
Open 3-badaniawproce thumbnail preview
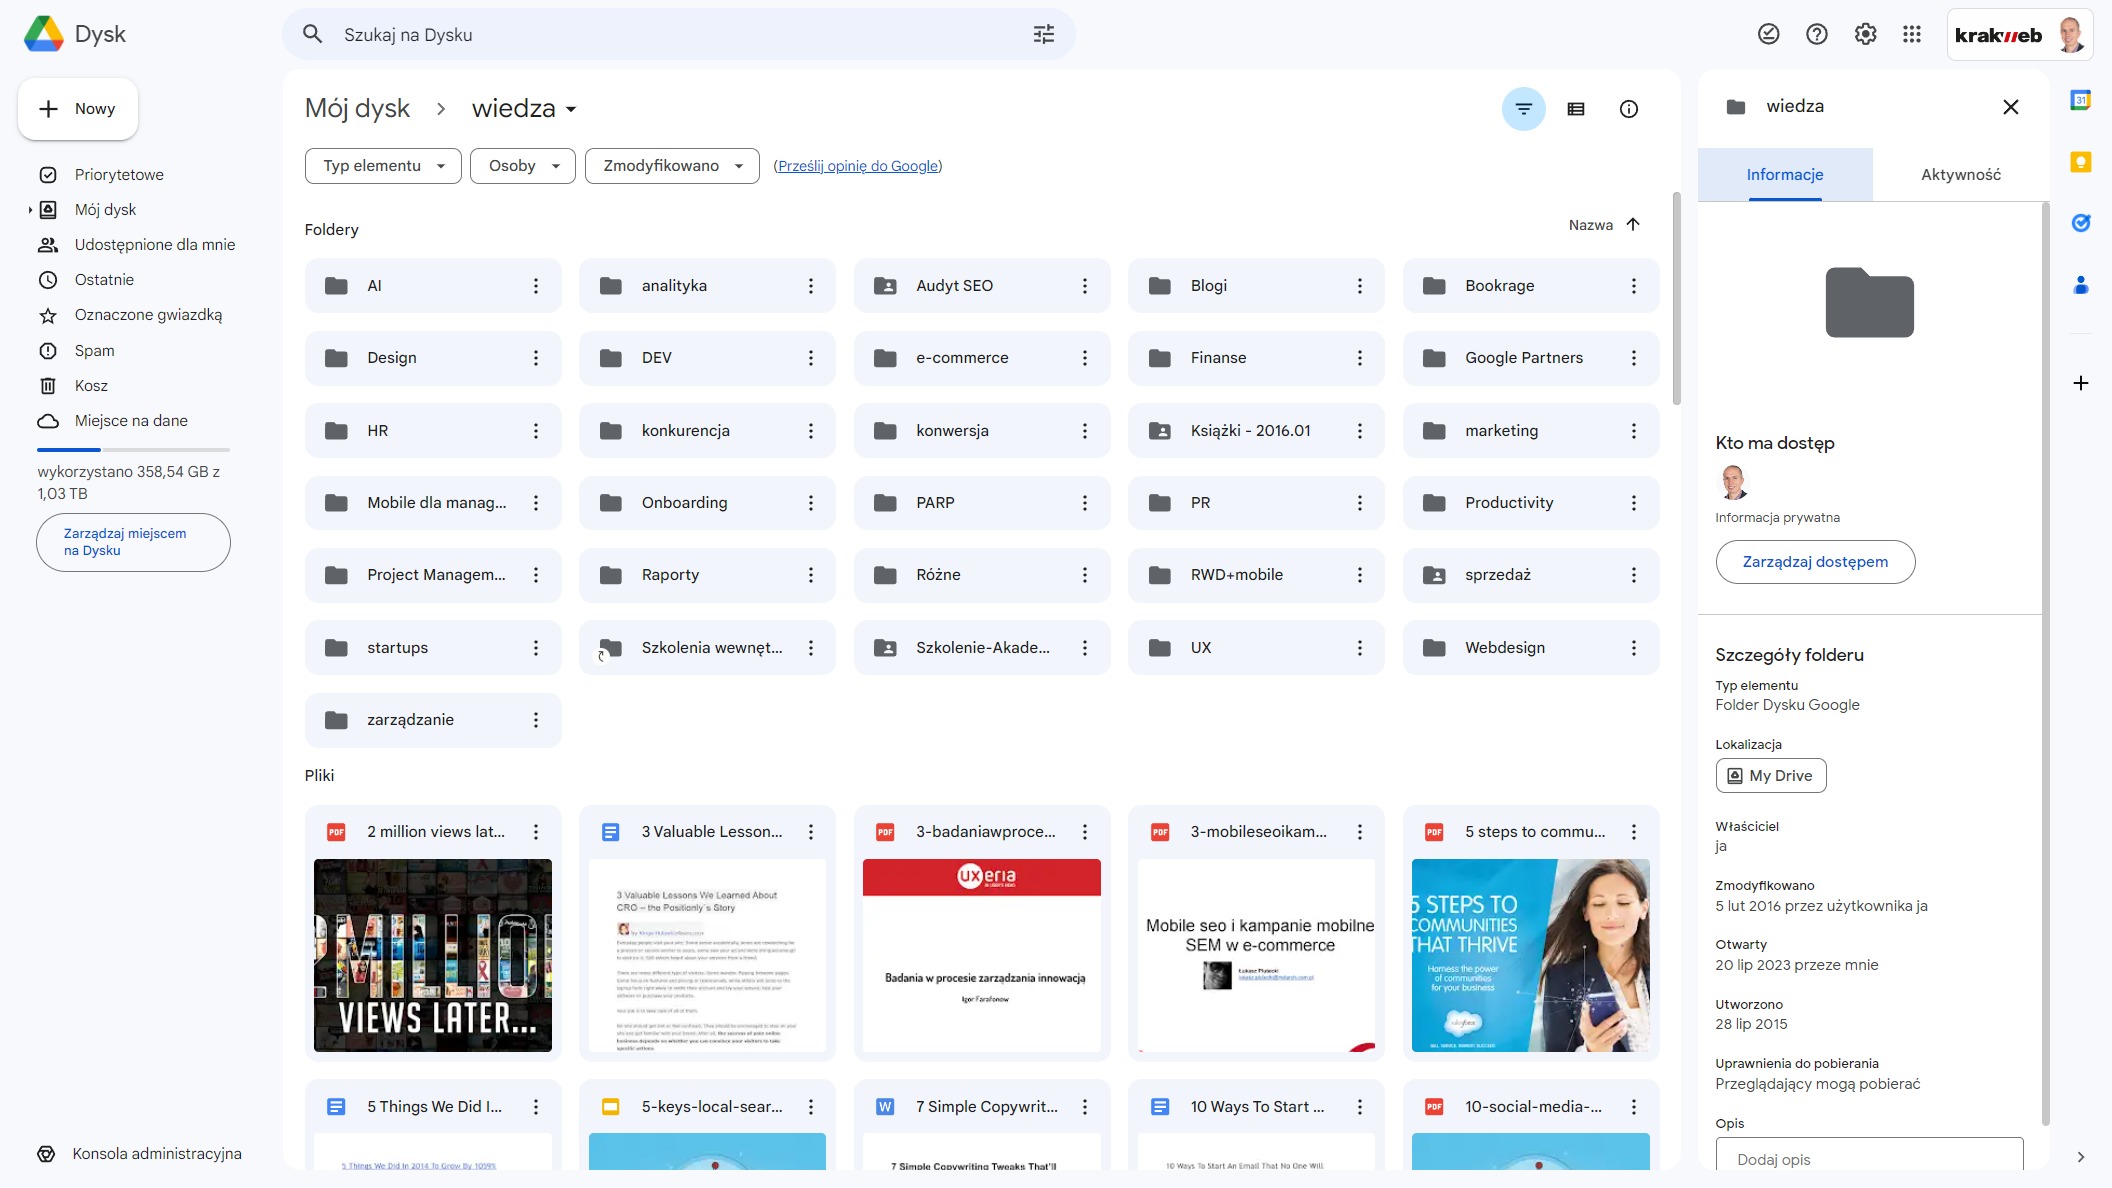(x=982, y=955)
